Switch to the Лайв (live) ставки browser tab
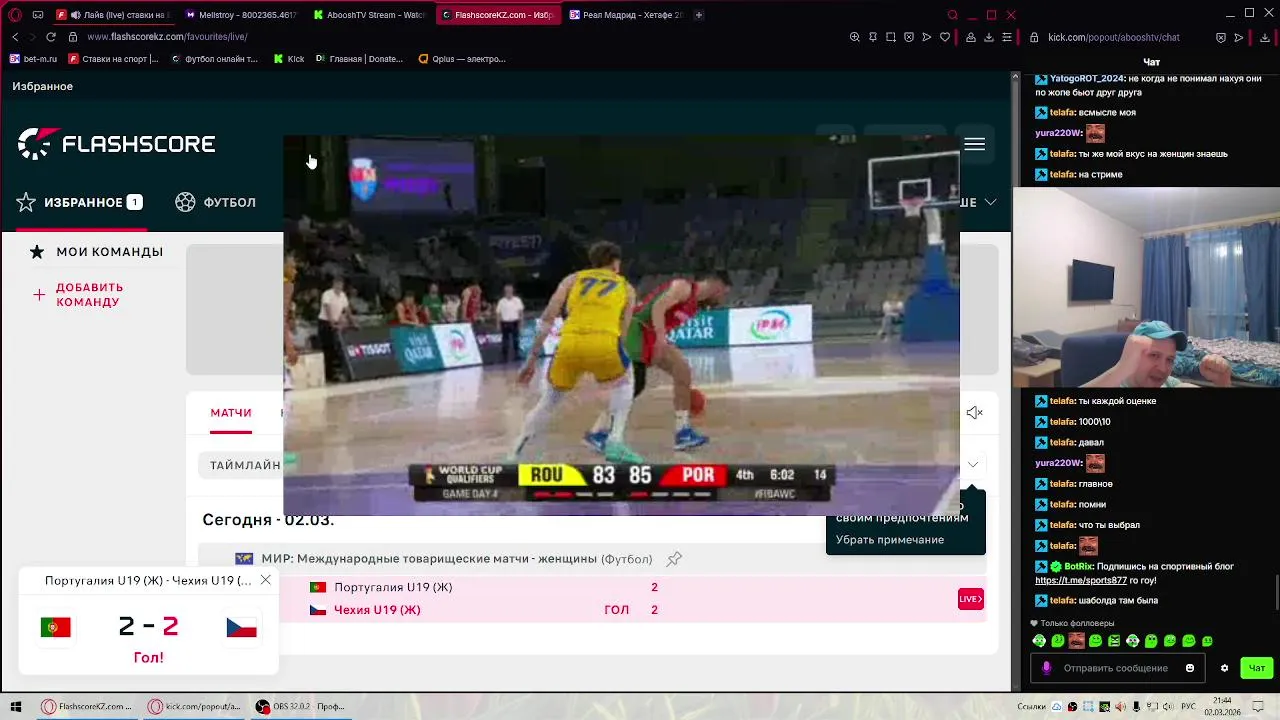Image resolution: width=1280 pixels, height=720 pixels. tap(113, 15)
